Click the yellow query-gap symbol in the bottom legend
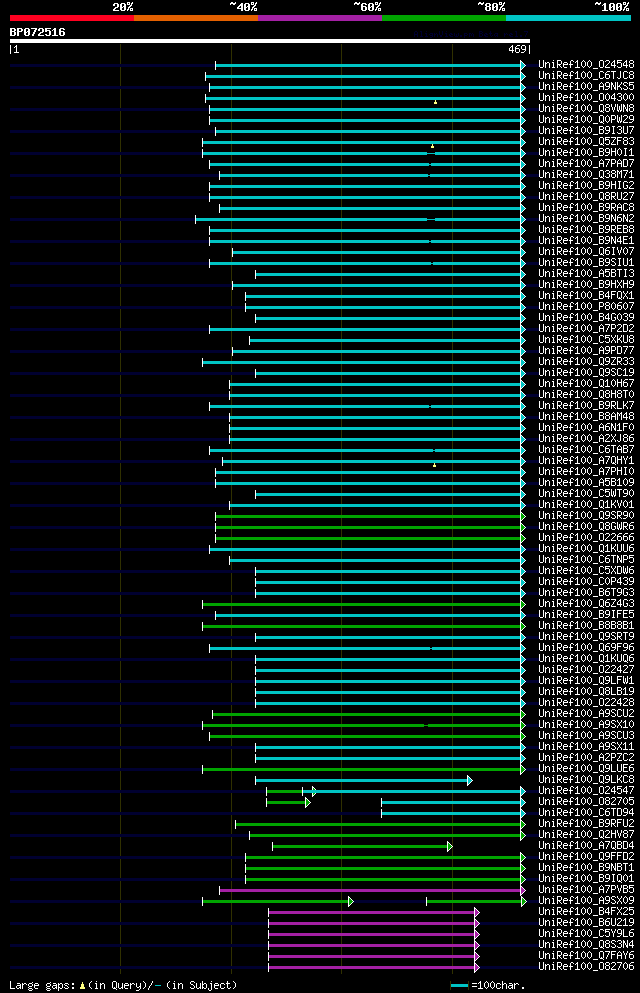This screenshot has height=993, width=640. point(82,986)
